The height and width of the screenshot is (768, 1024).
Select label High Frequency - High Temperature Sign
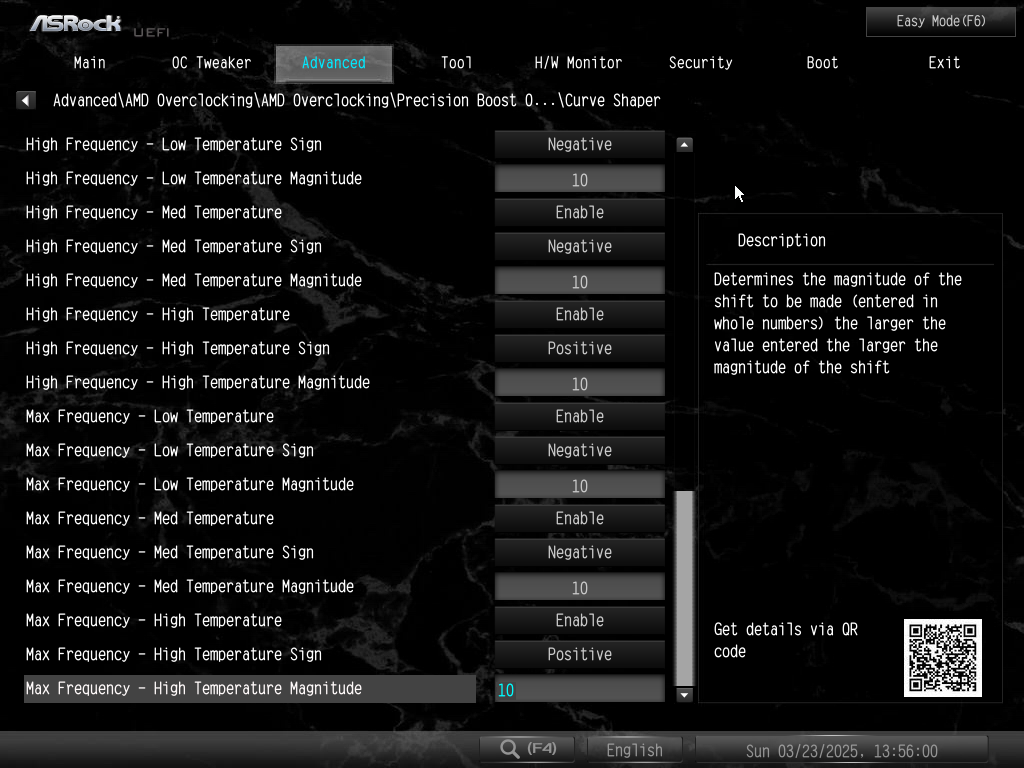coord(178,348)
